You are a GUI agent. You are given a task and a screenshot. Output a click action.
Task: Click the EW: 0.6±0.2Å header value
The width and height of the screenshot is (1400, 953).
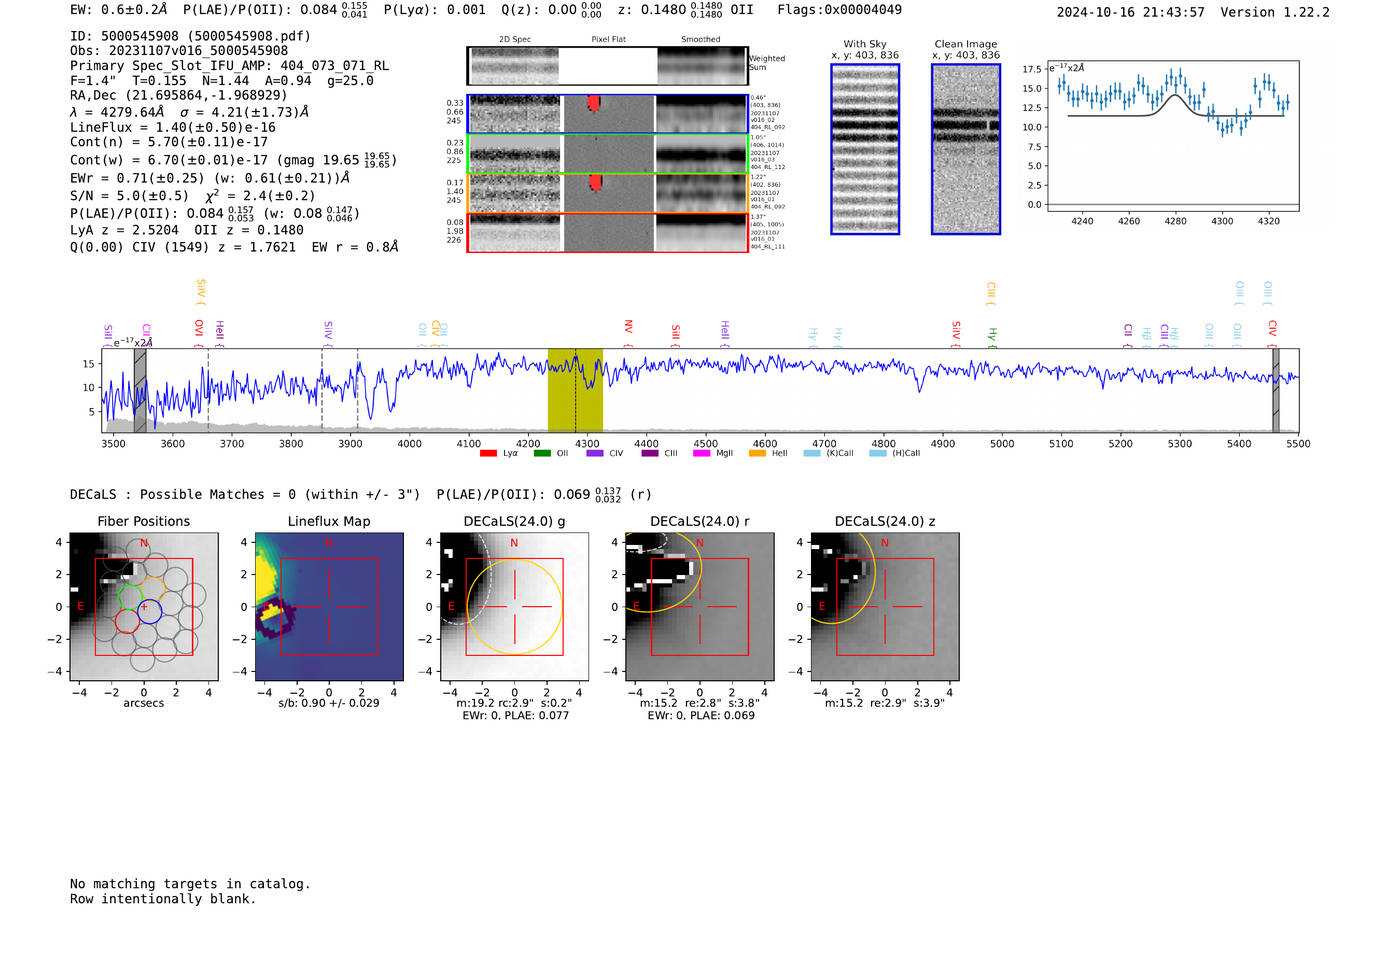click(x=118, y=10)
